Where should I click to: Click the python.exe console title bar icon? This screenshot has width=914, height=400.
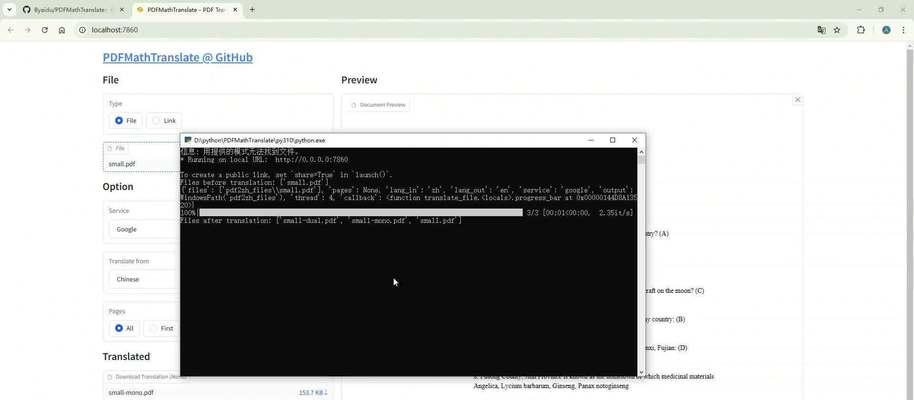[x=188, y=140]
